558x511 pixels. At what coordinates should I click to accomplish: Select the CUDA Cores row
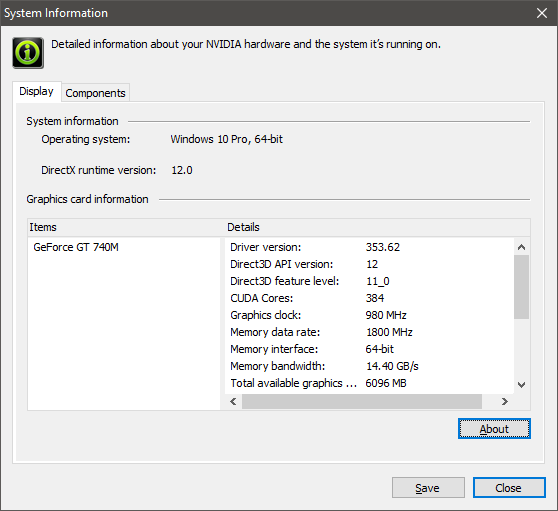click(x=369, y=298)
